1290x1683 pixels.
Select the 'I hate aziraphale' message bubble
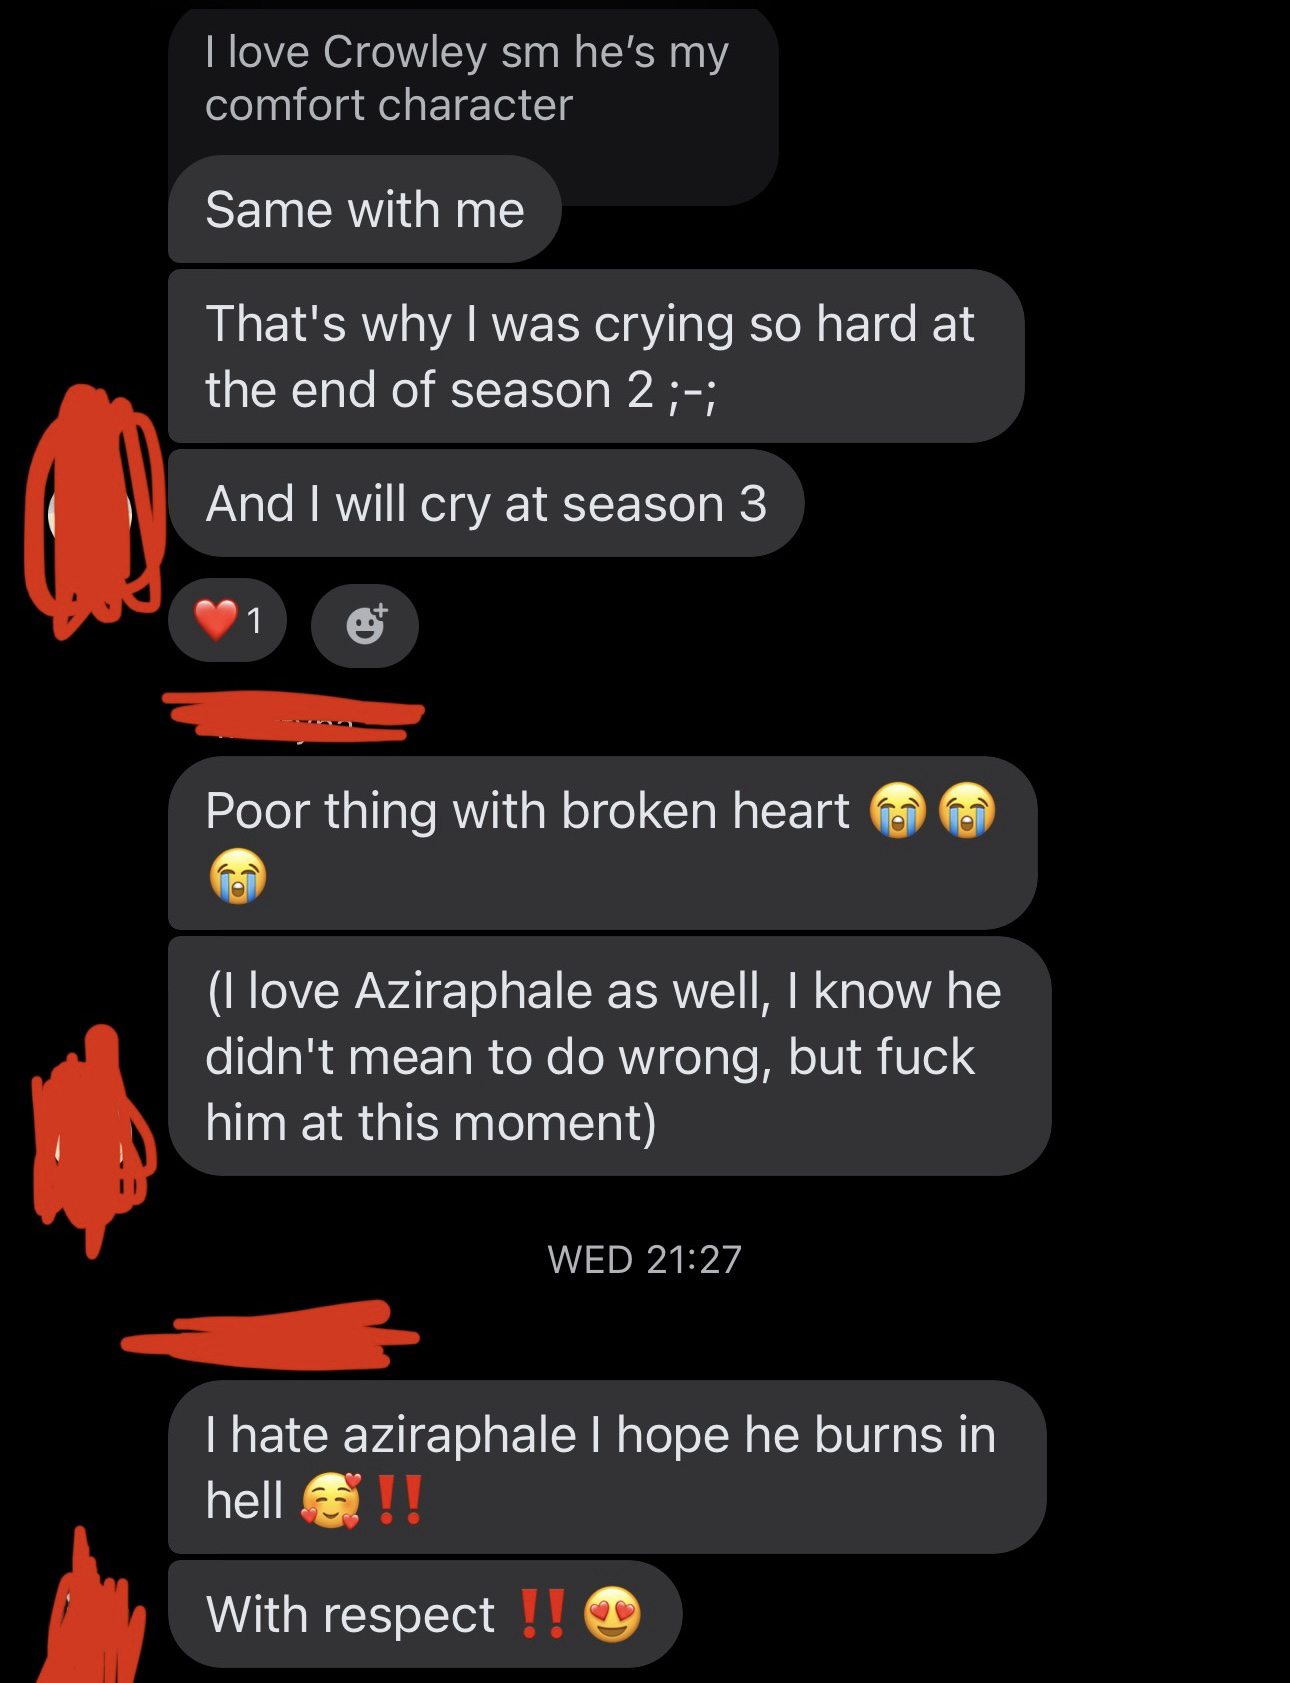point(607,1467)
